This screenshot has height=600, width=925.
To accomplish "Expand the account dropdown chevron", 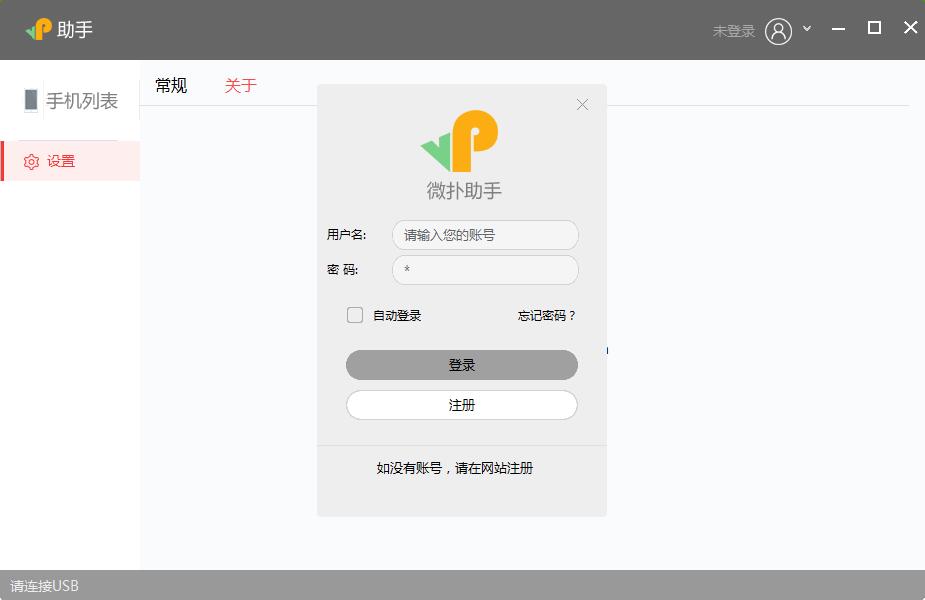I will point(806,28).
